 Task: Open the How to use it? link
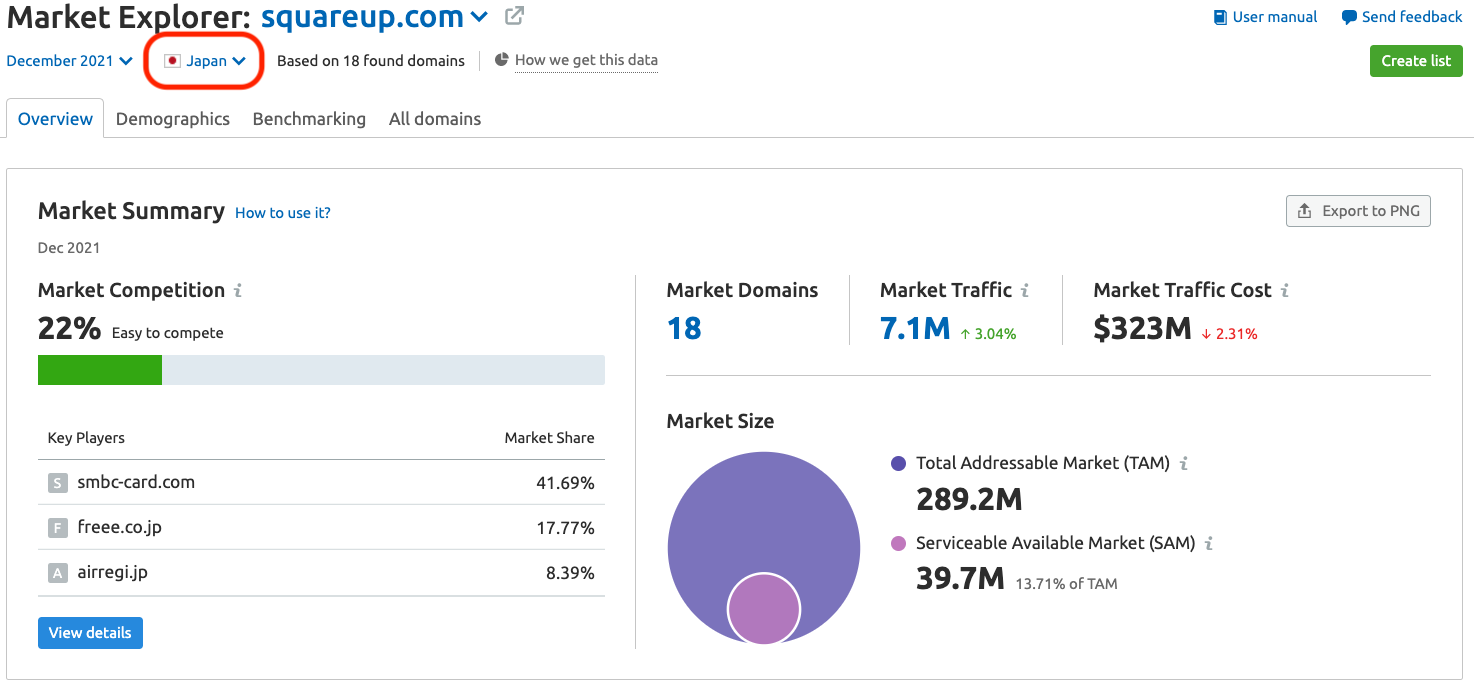click(x=283, y=213)
